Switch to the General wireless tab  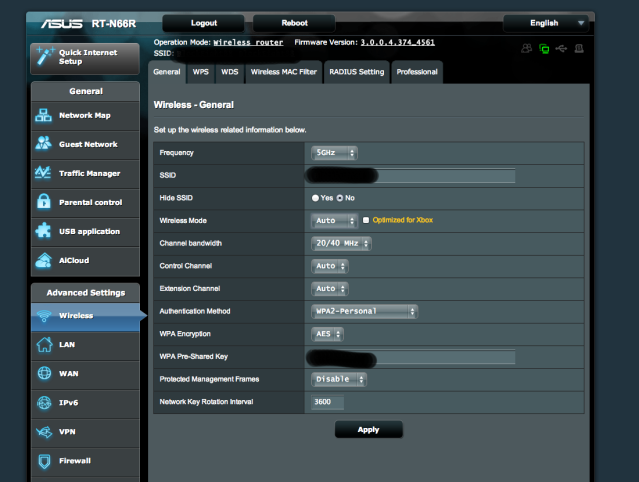coord(167,72)
